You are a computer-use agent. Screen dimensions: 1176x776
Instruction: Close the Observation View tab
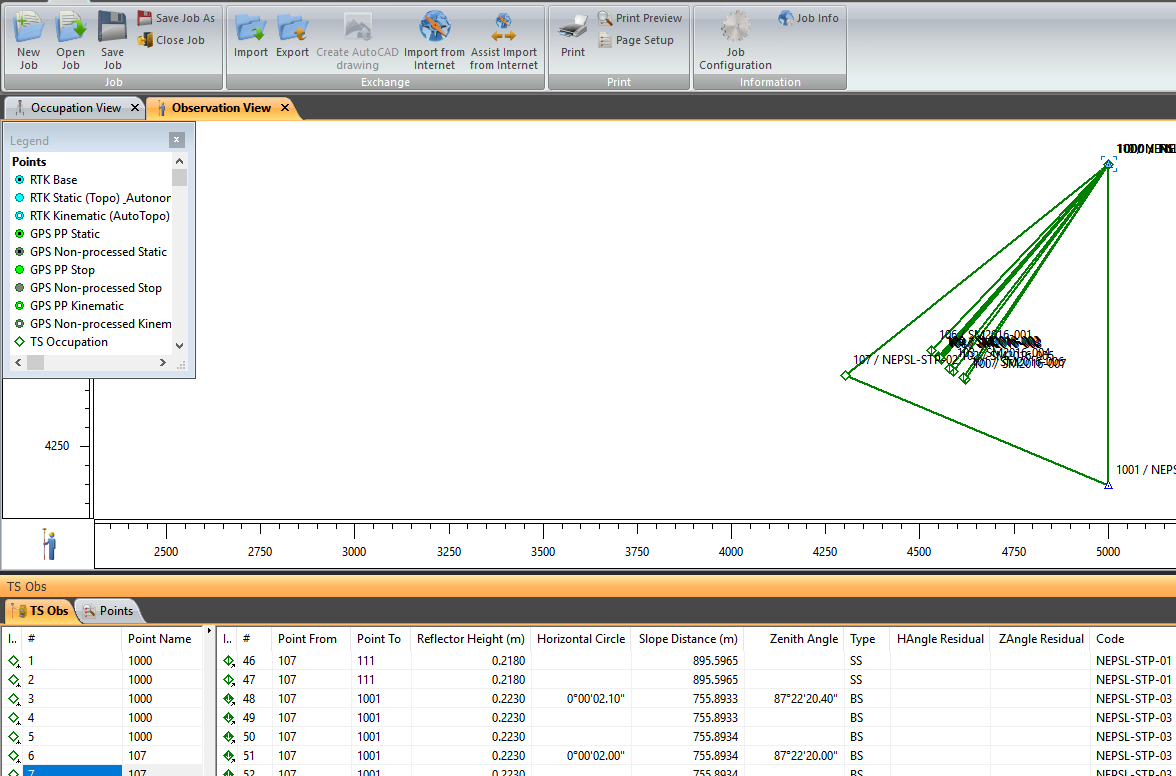pos(285,108)
